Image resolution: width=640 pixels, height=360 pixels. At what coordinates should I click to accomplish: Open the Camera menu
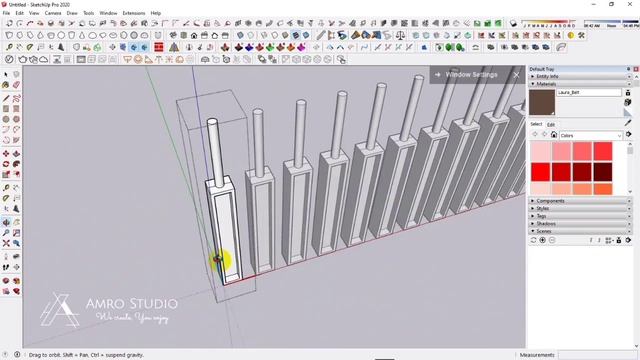click(x=53, y=13)
